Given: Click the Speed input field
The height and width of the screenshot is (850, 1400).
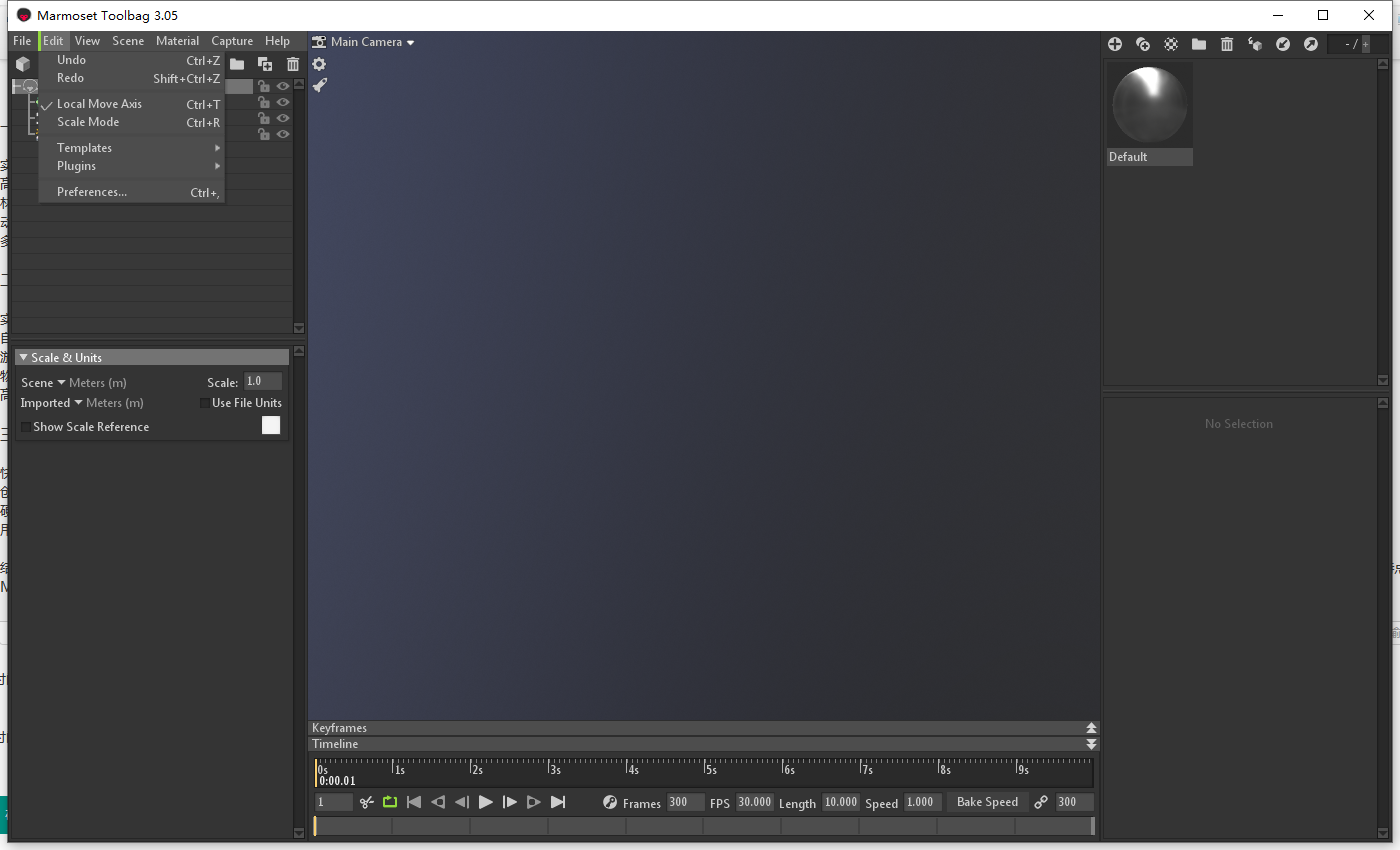Looking at the screenshot, I should click(x=923, y=802).
